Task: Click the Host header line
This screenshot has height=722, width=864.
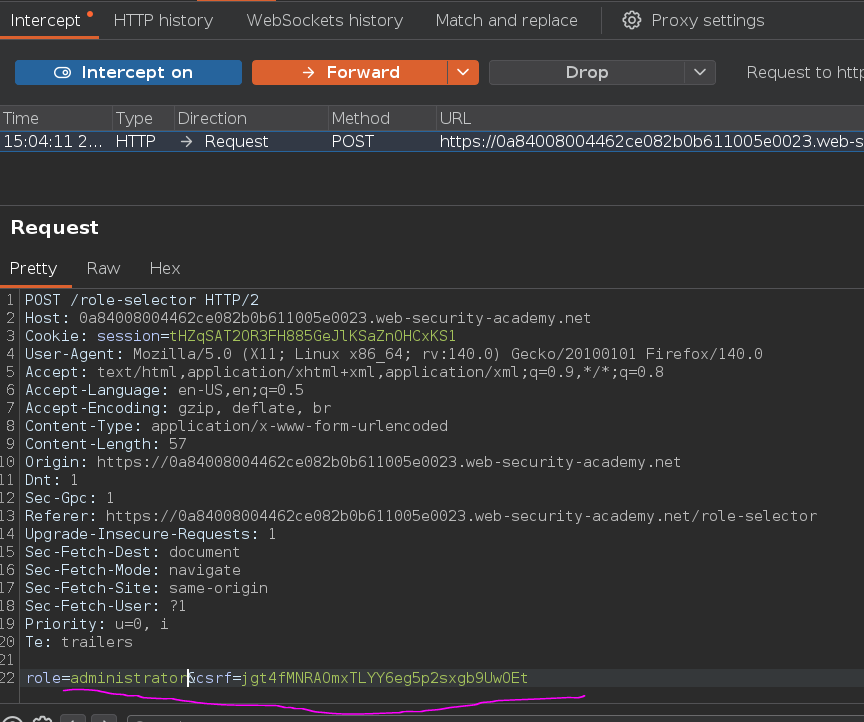Action: point(307,318)
